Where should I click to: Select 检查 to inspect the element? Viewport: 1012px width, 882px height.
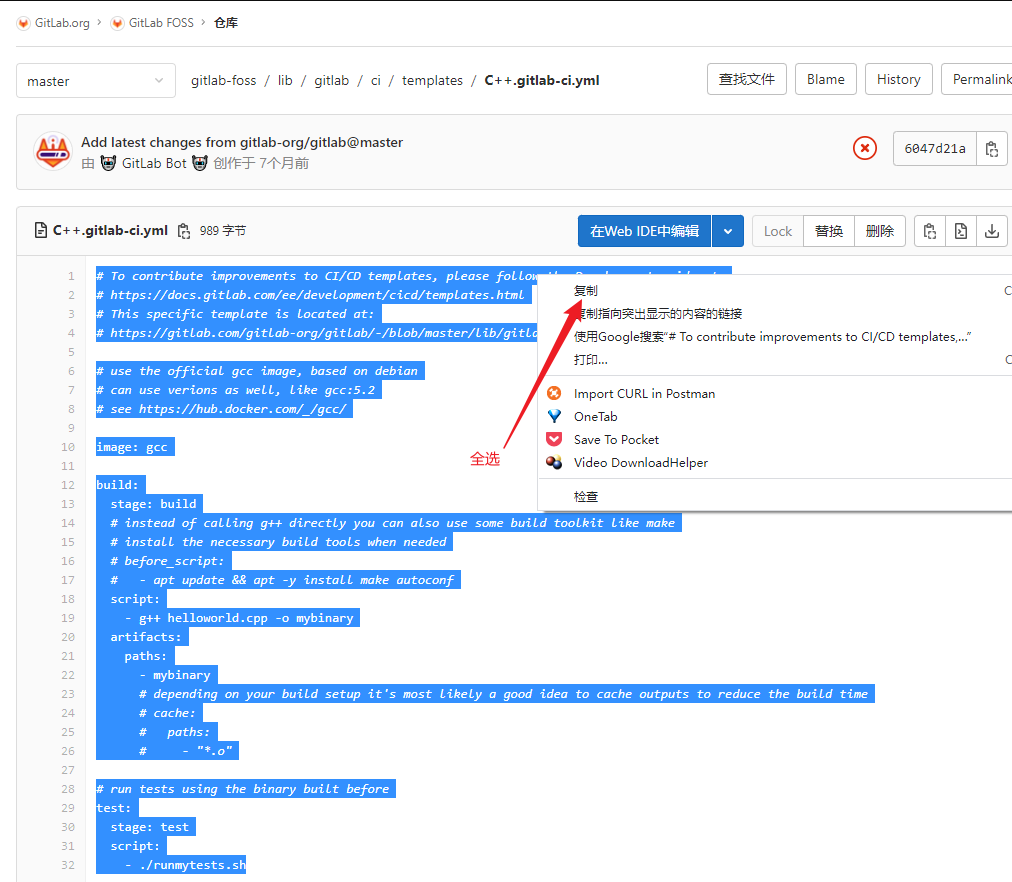pos(585,496)
